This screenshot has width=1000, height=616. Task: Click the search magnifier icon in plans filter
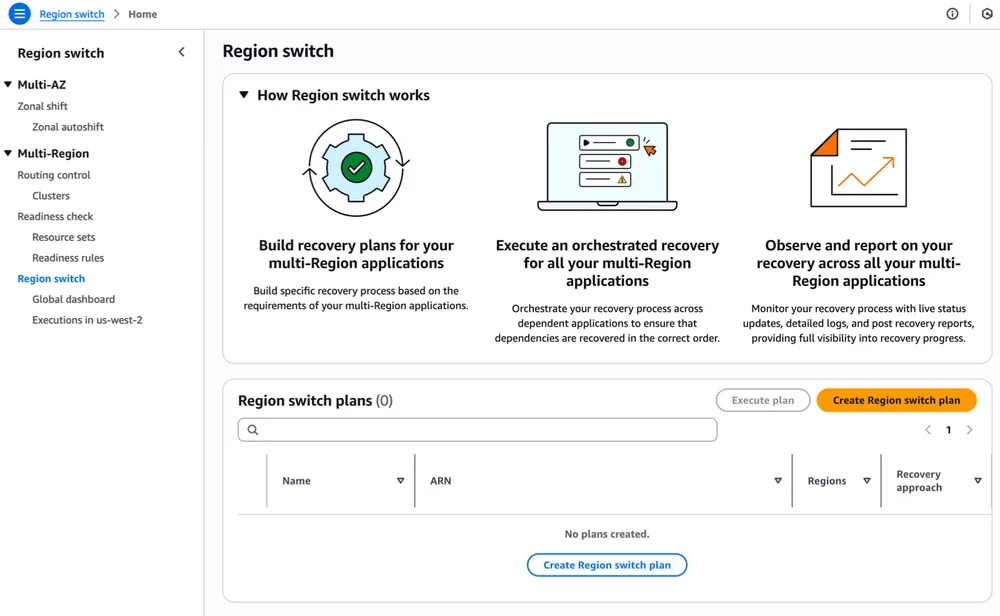click(x=253, y=430)
